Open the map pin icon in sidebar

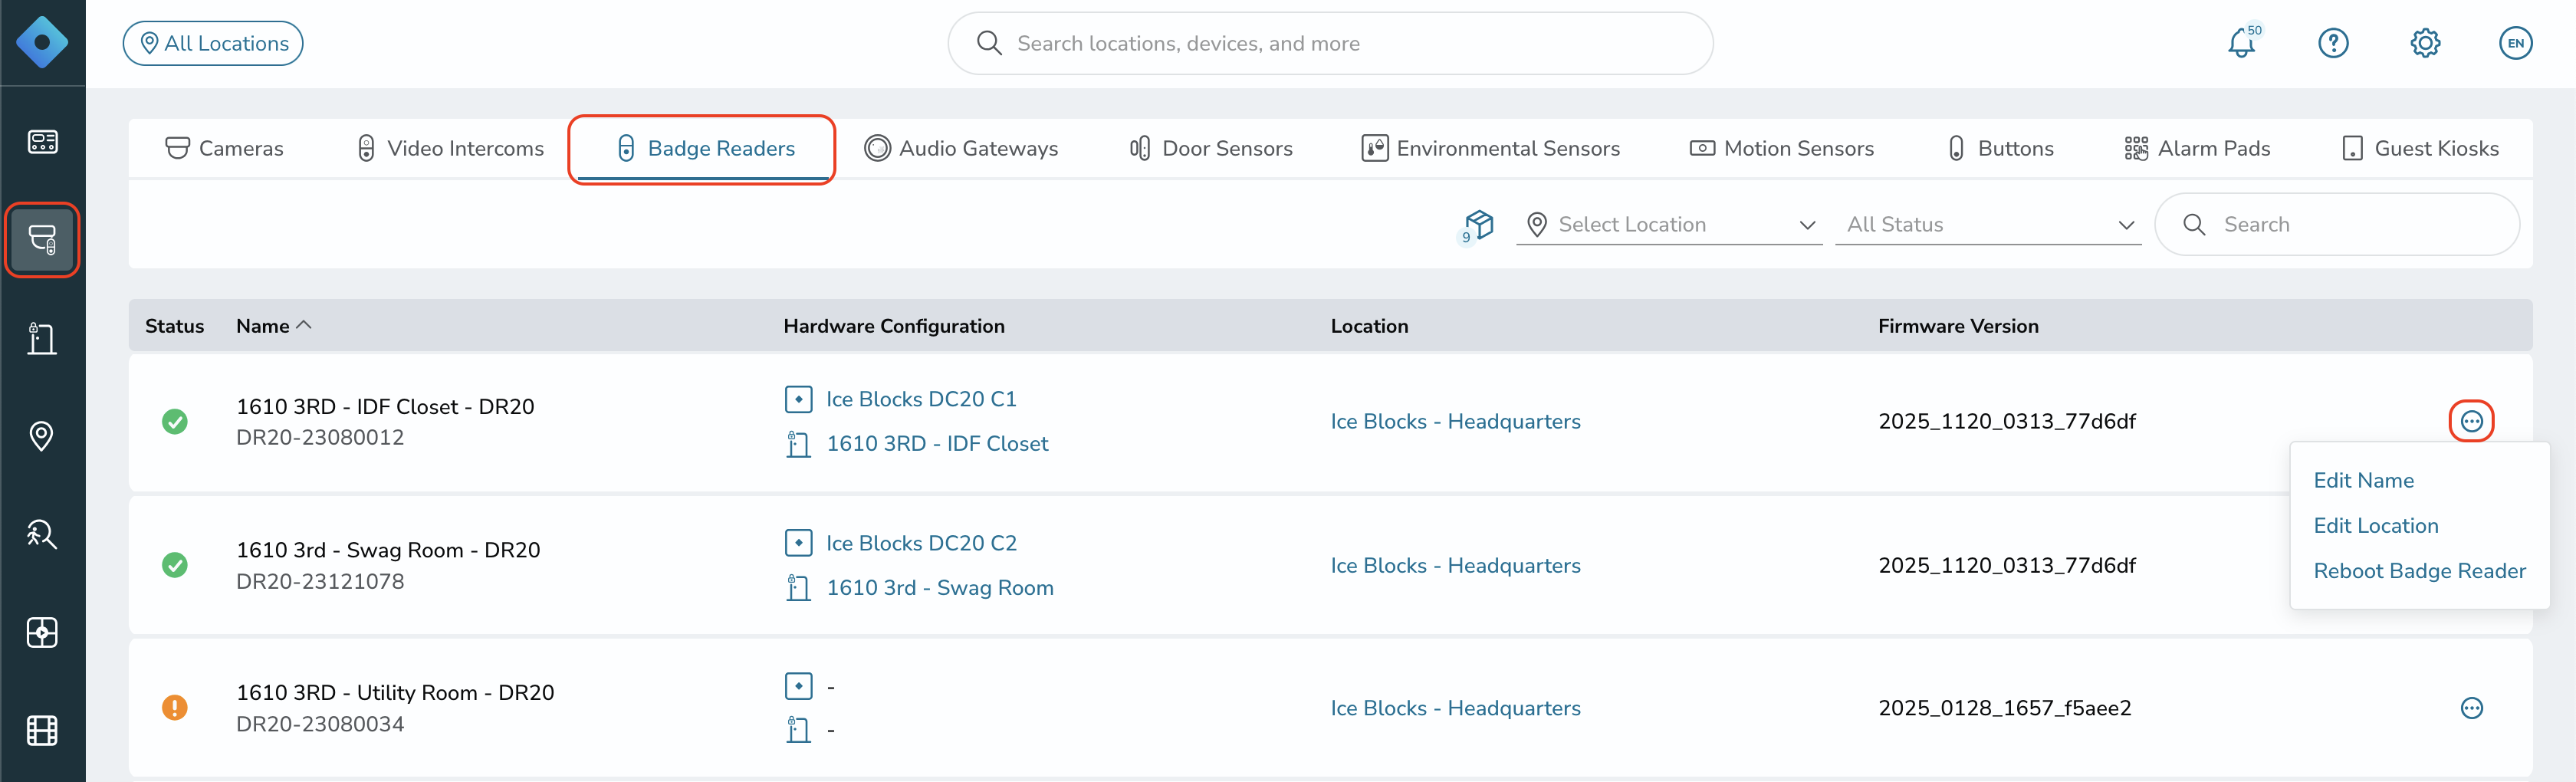[x=42, y=436]
